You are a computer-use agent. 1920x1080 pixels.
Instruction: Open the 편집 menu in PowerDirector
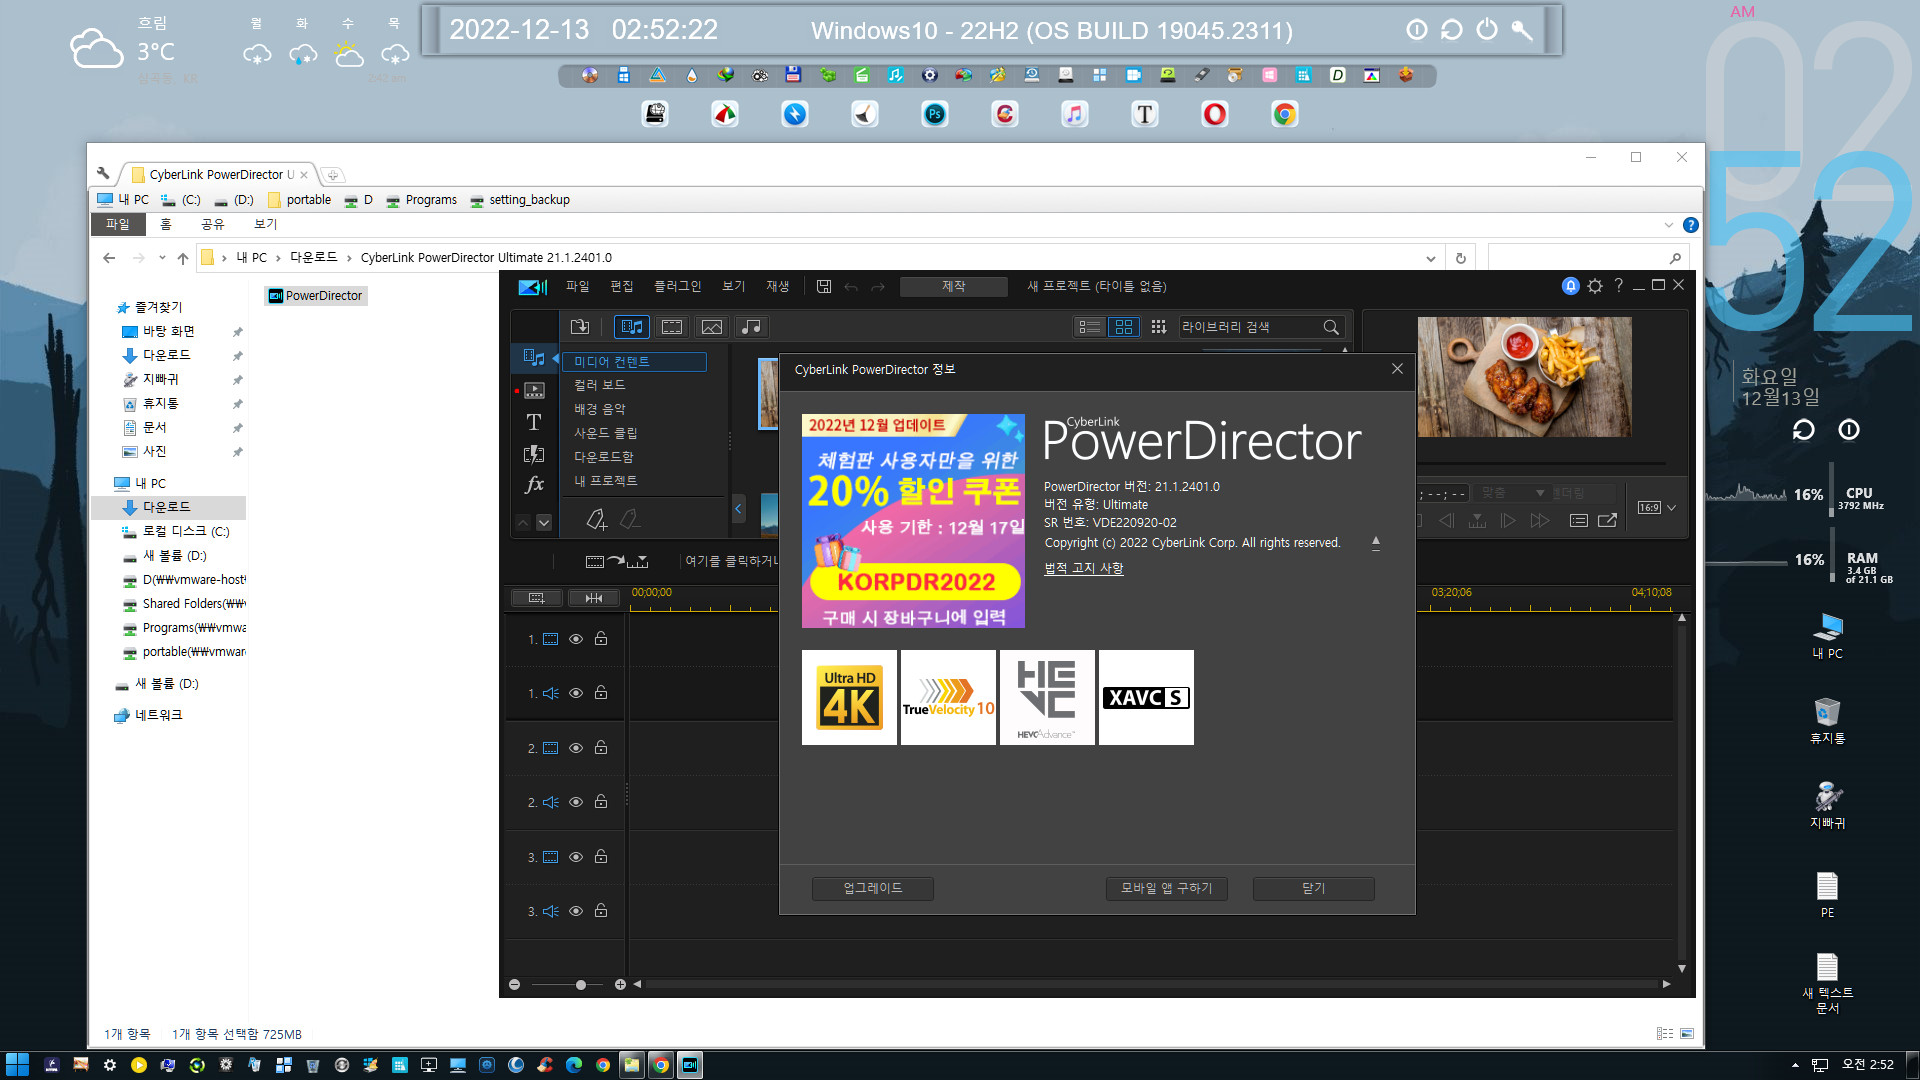[621, 286]
